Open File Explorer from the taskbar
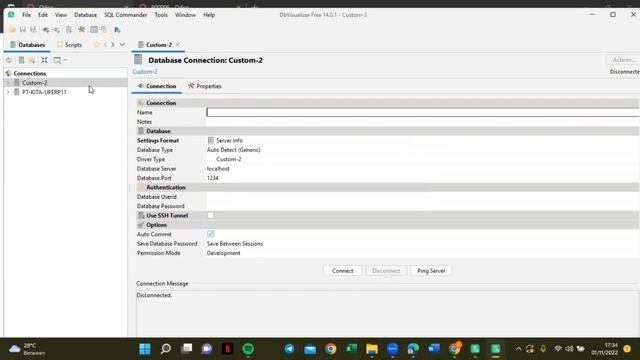This screenshot has height=360, width=640. (x=372, y=349)
